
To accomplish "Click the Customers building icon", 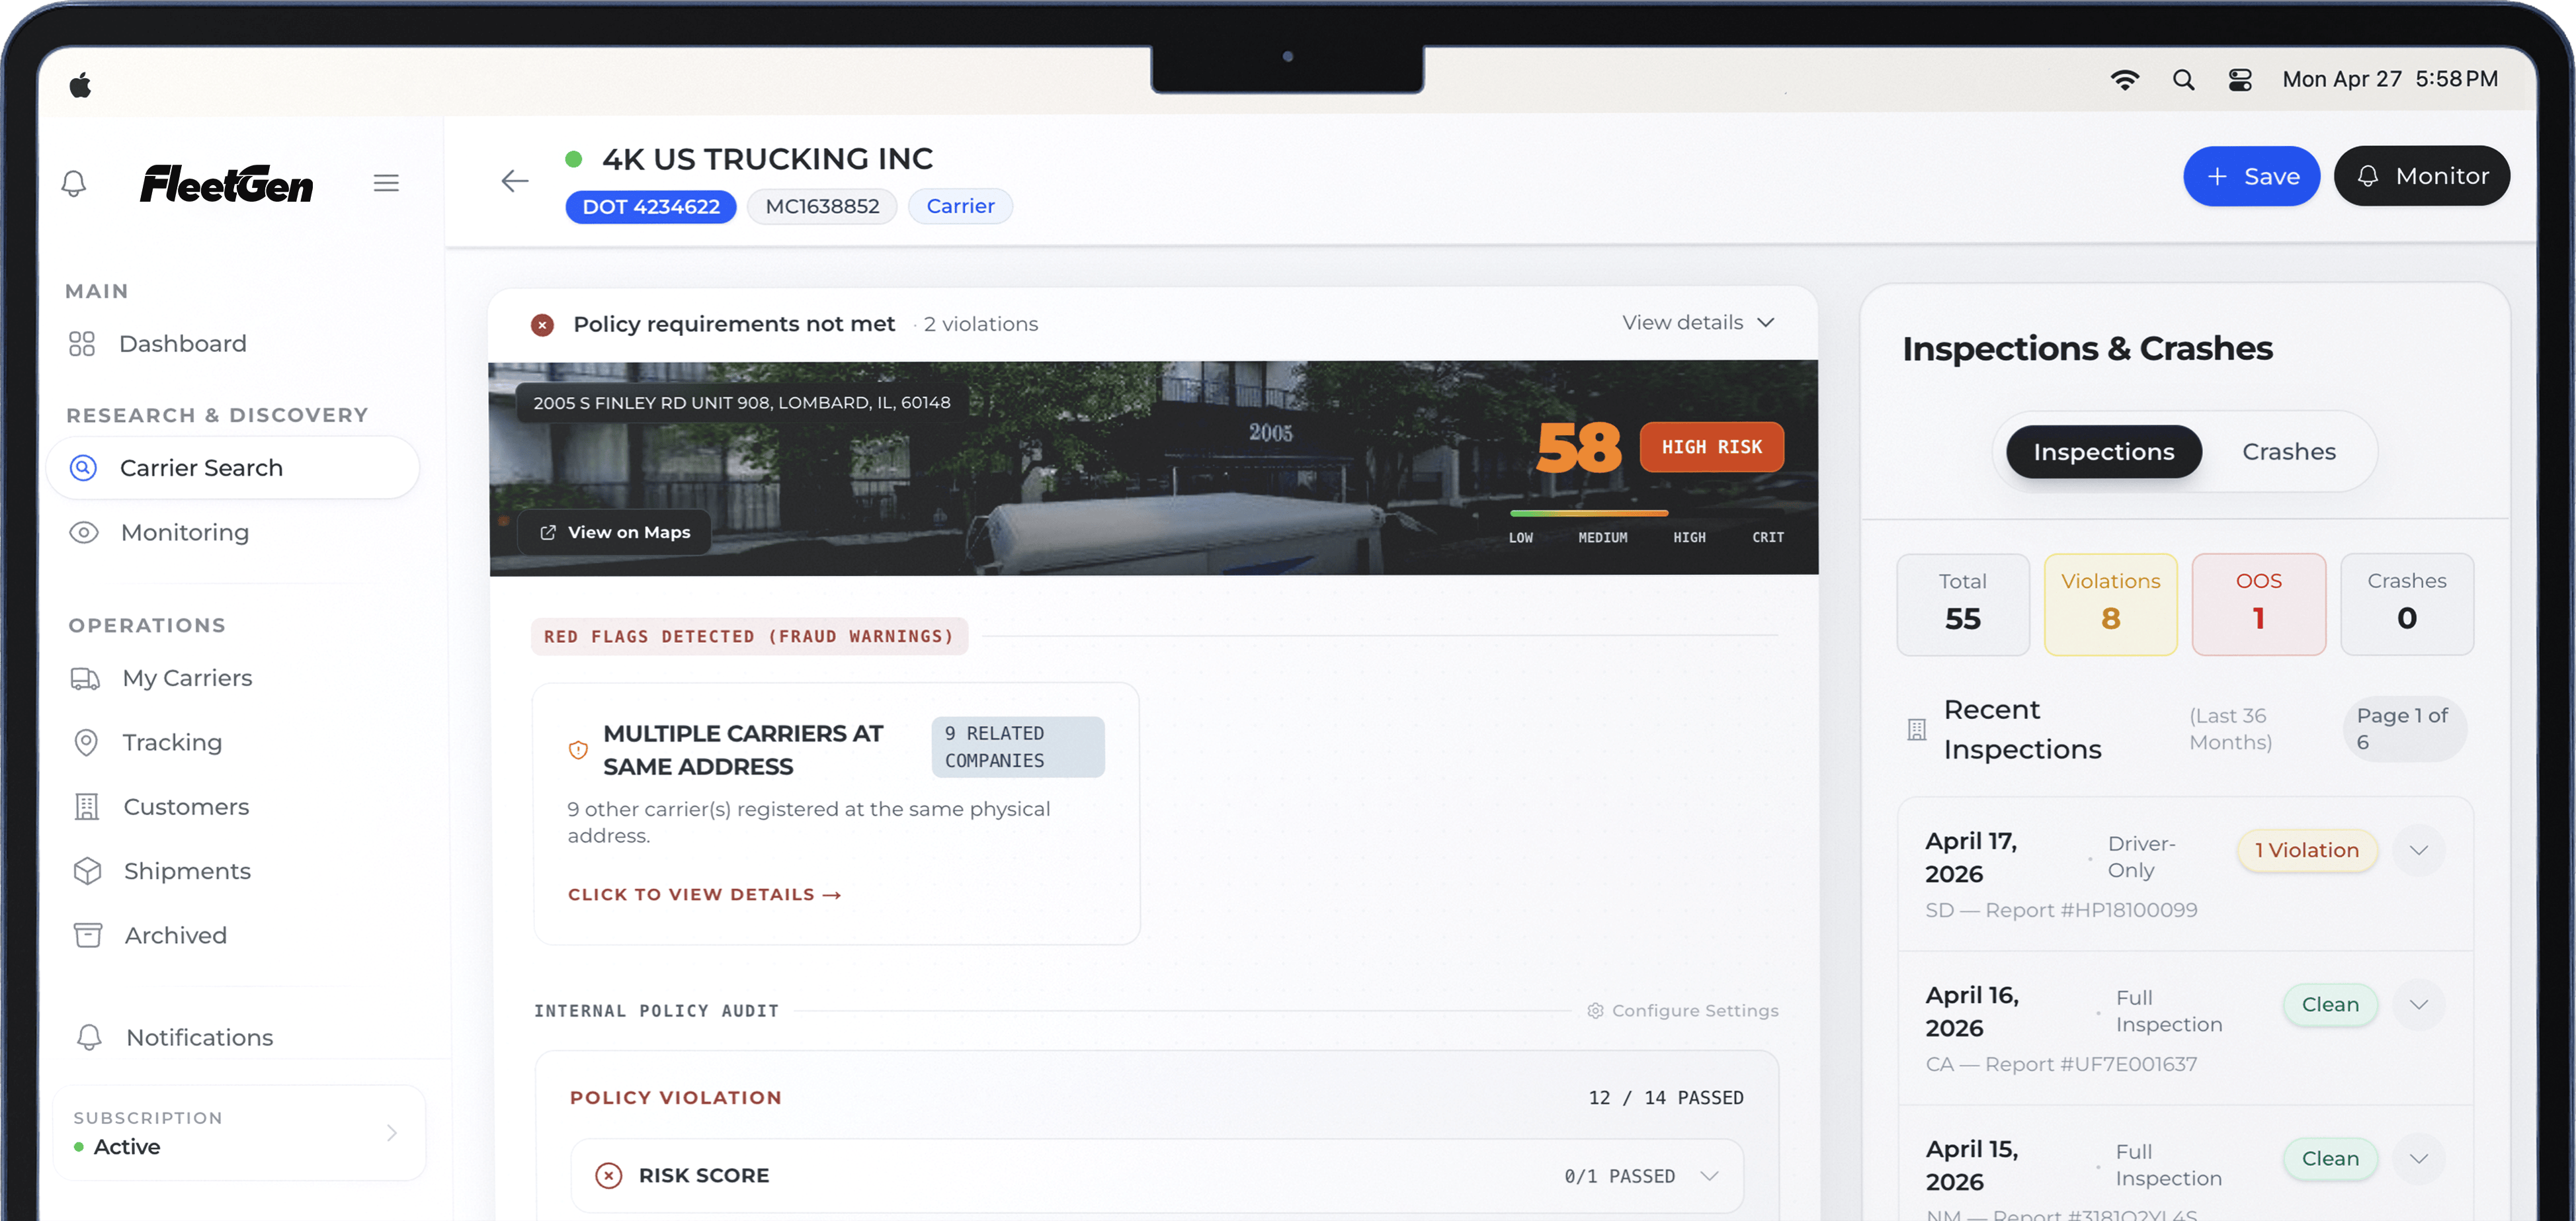I will point(87,807).
